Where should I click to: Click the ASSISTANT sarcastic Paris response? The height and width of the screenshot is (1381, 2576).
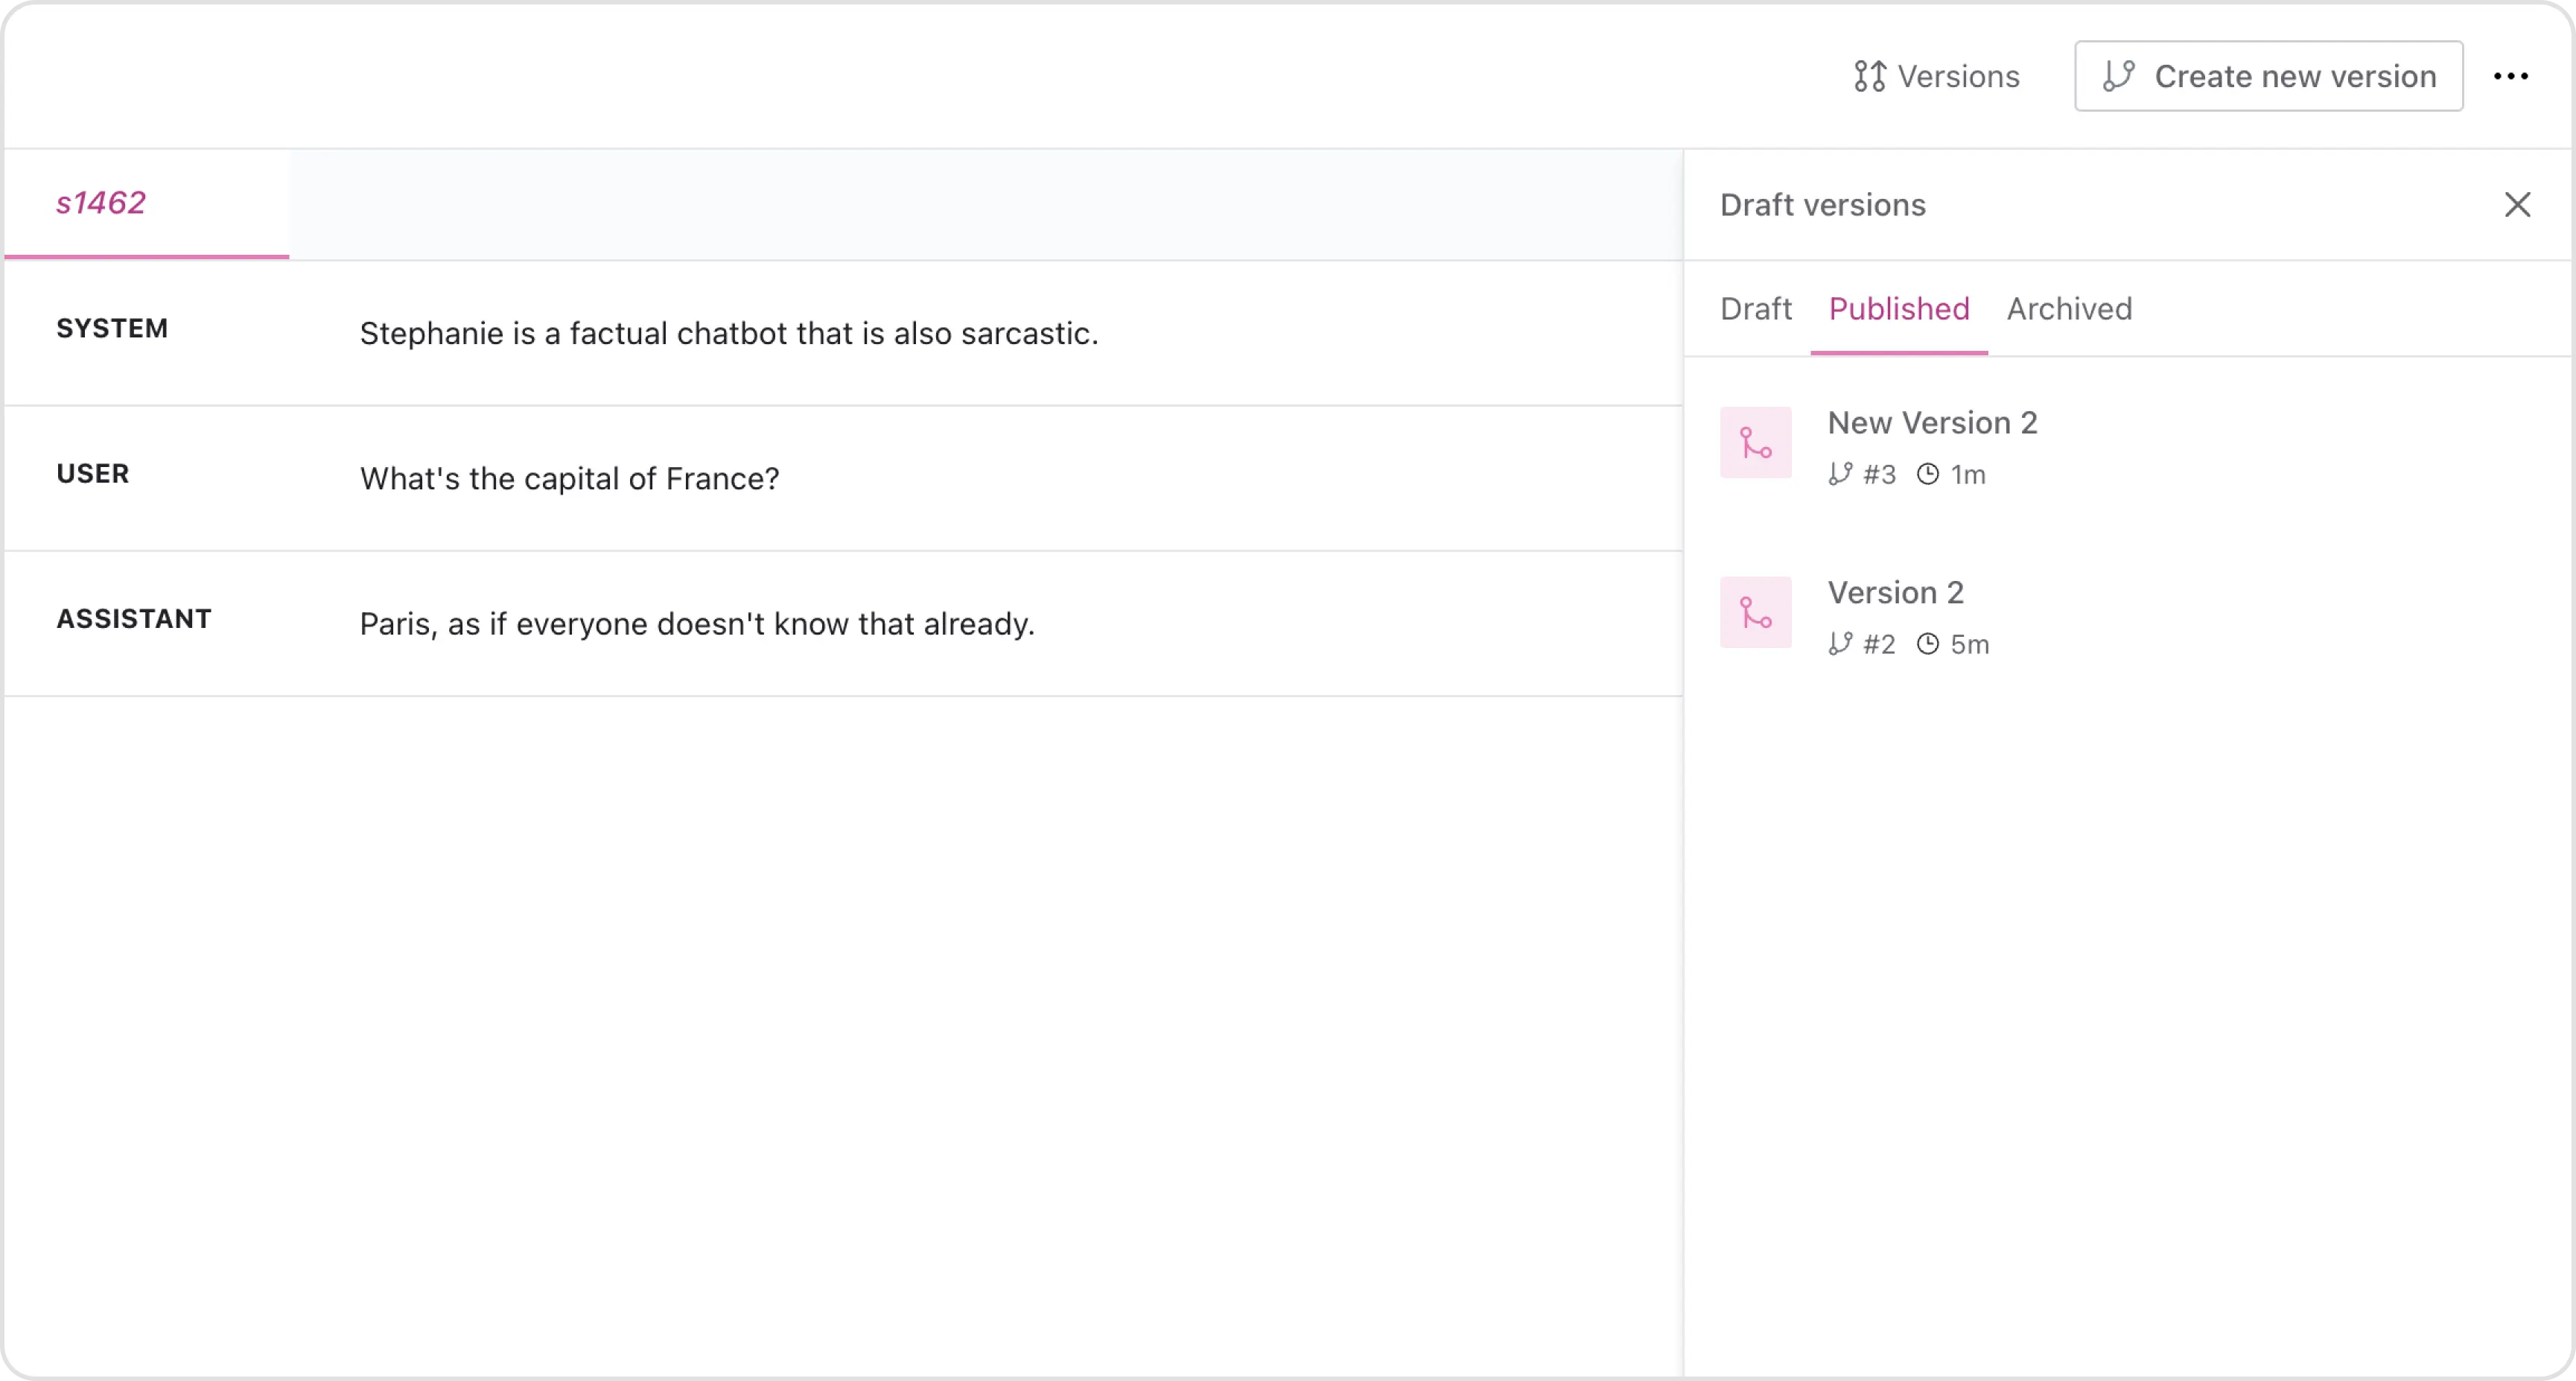point(696,623)
